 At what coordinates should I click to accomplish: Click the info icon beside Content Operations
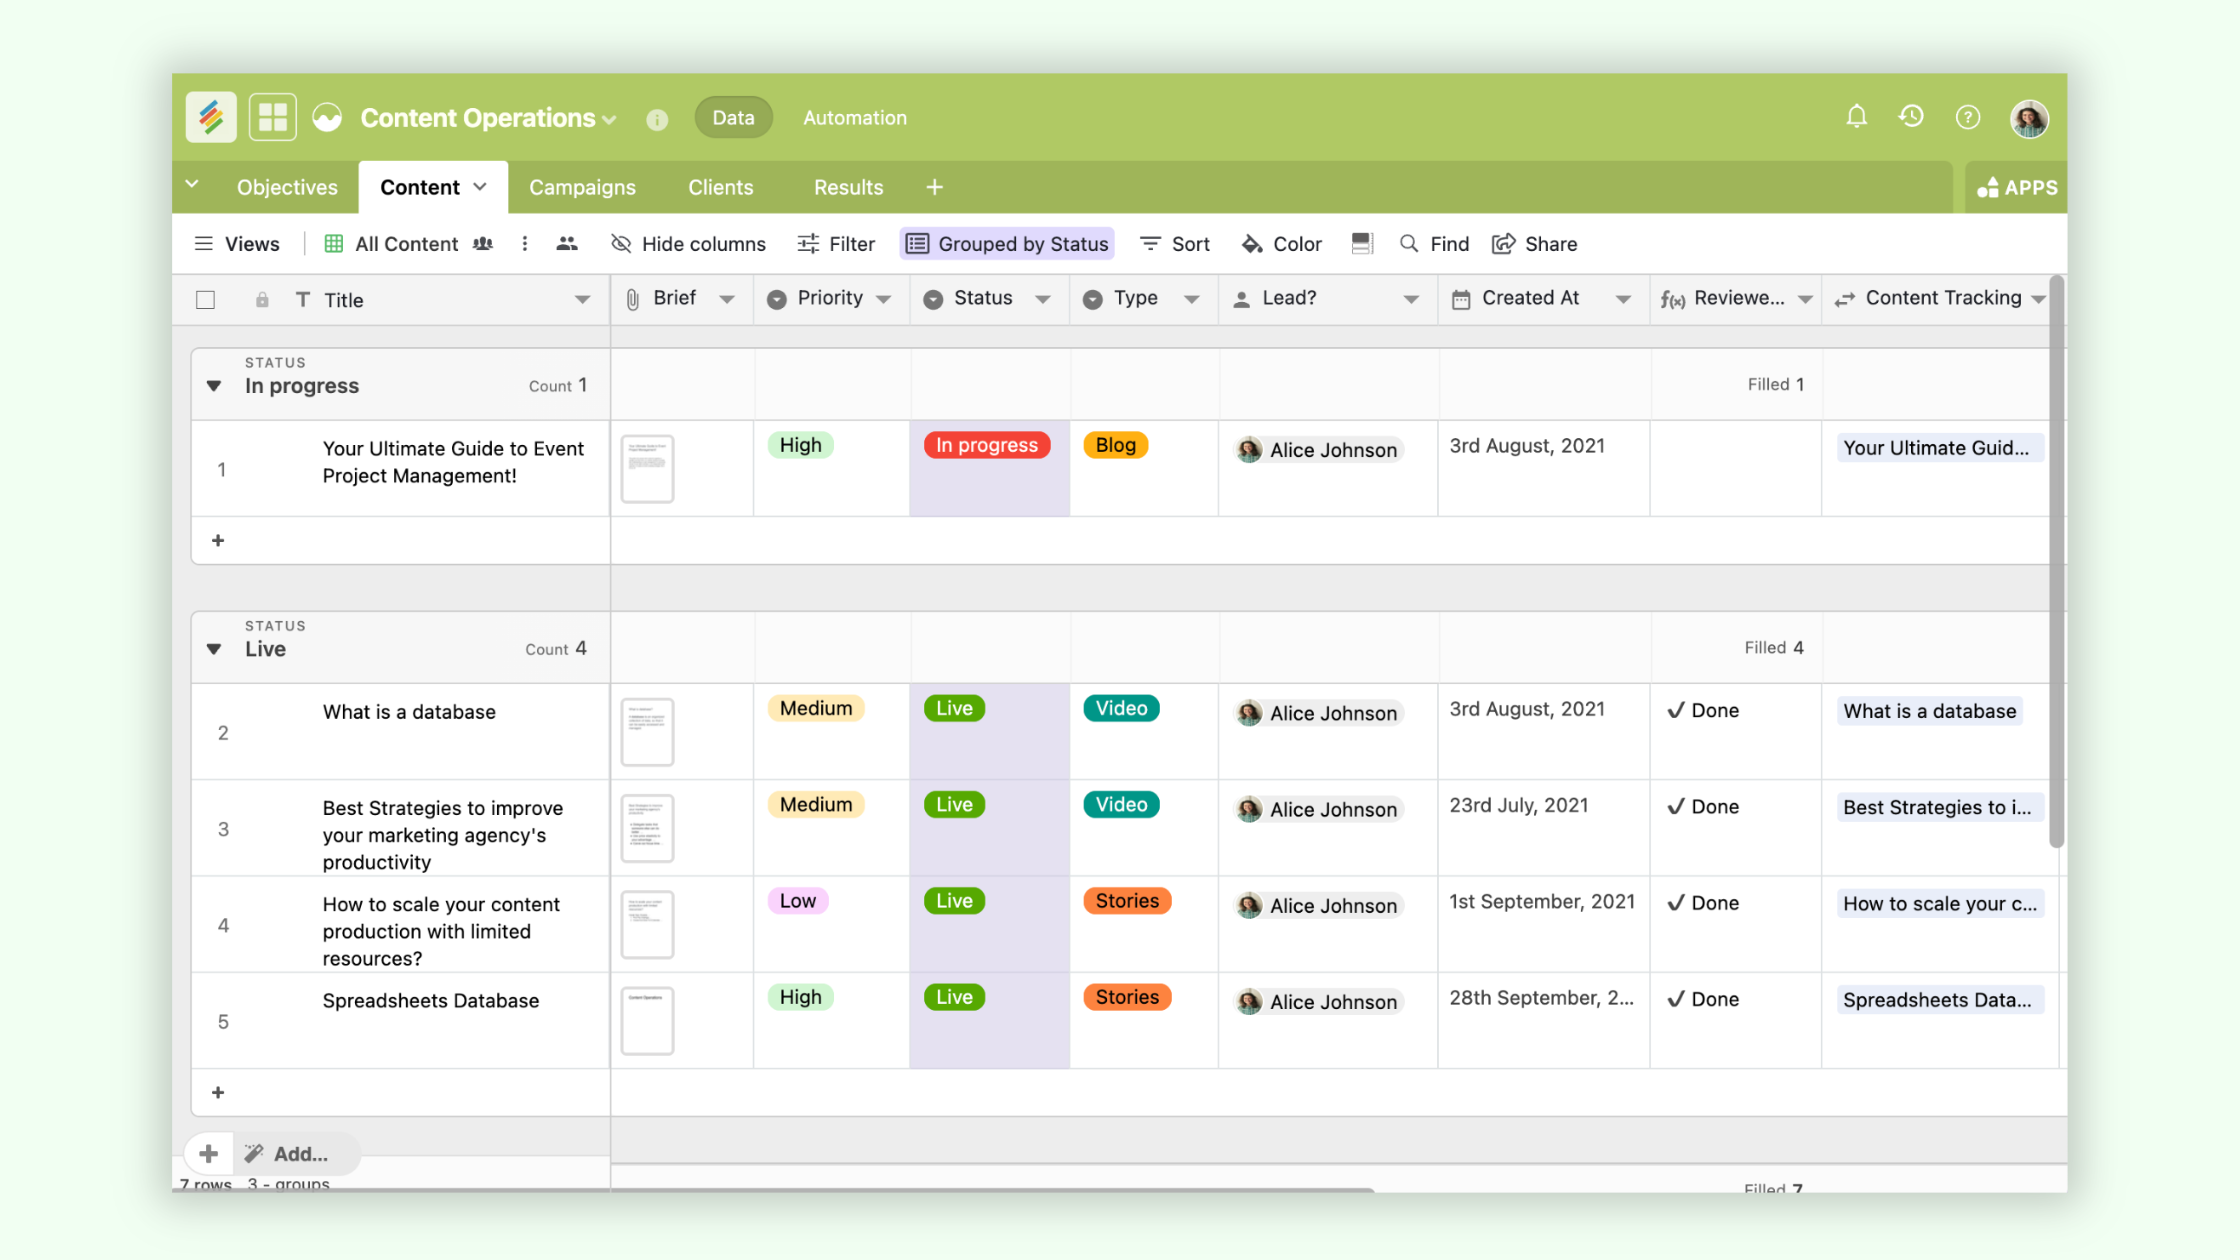[x=657, y=119]
